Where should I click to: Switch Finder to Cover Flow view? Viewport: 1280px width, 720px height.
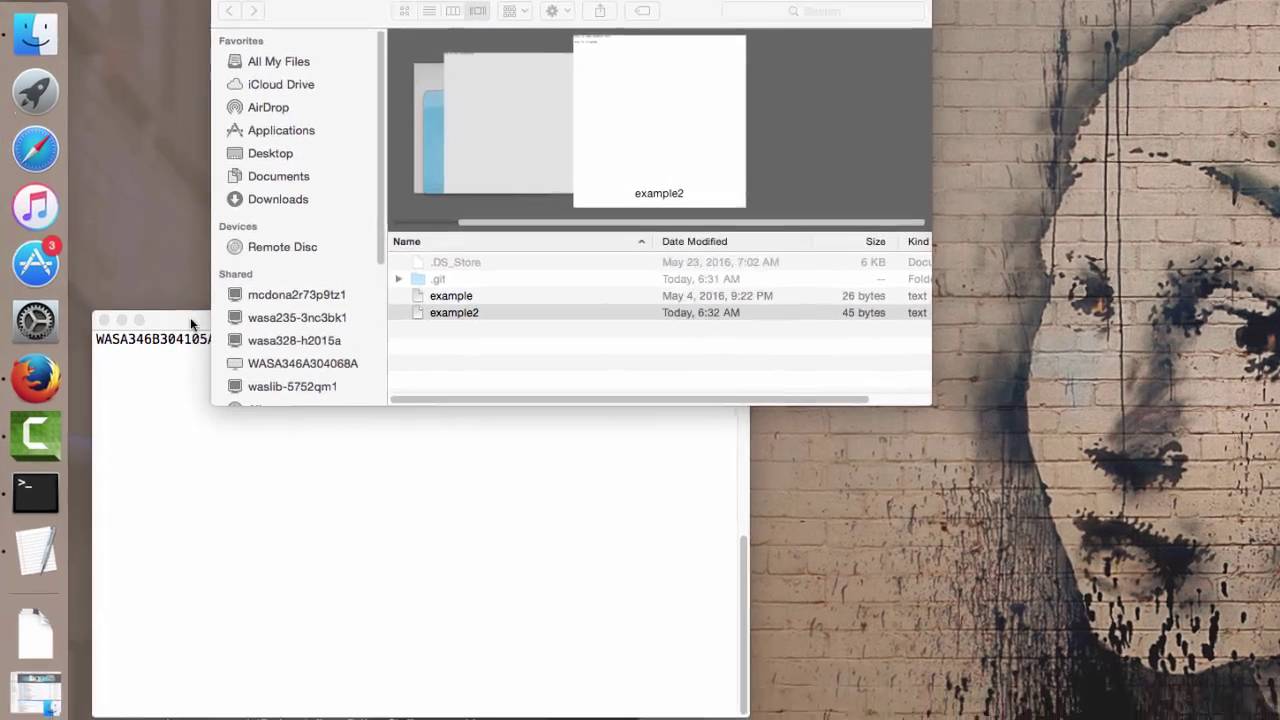click(478, 11)
